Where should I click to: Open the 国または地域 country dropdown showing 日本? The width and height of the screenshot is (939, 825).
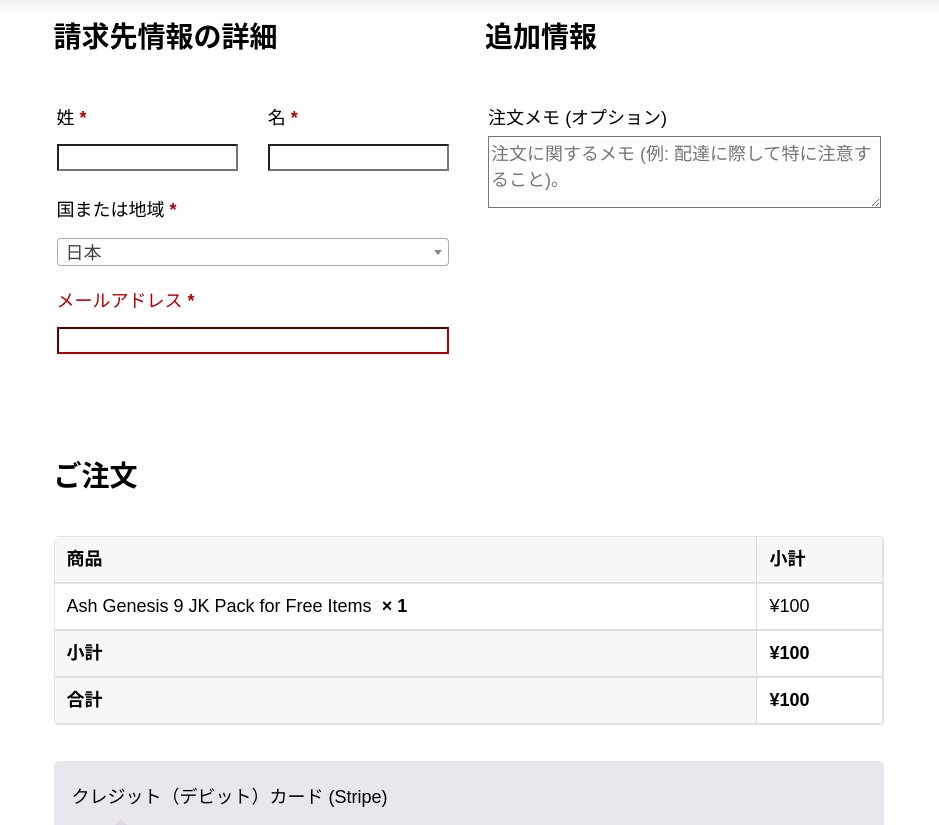[253, 252]
